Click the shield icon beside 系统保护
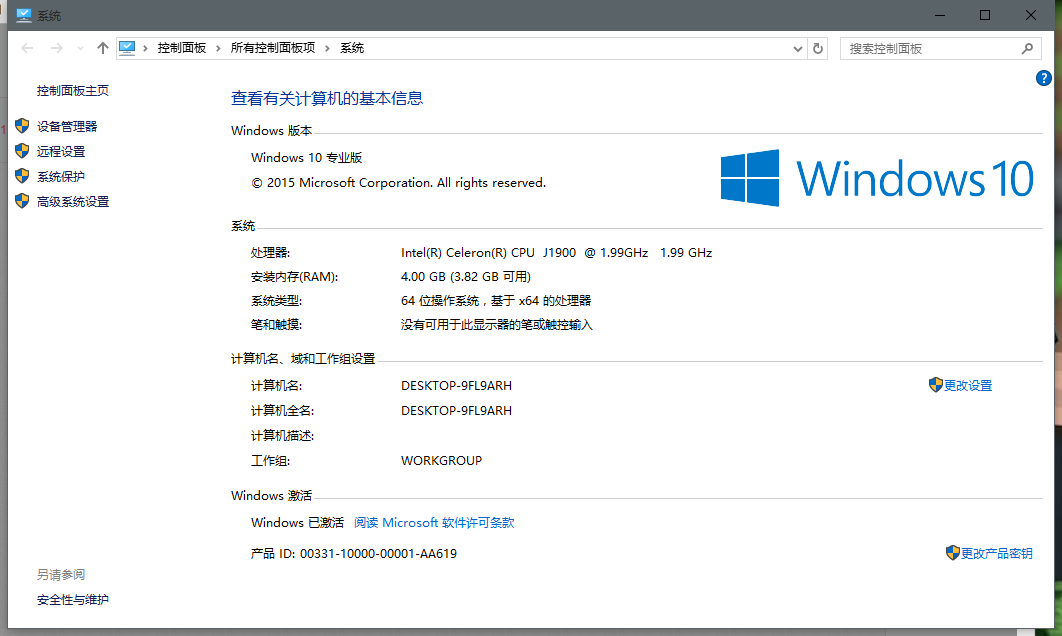This screenshot has height=636, width=1062. [22, 176]
